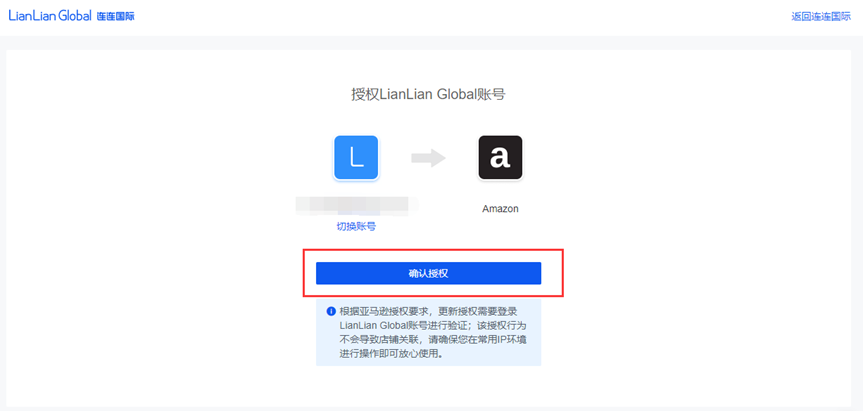
Task: Select the blue L account avatar
Action: 356,157
